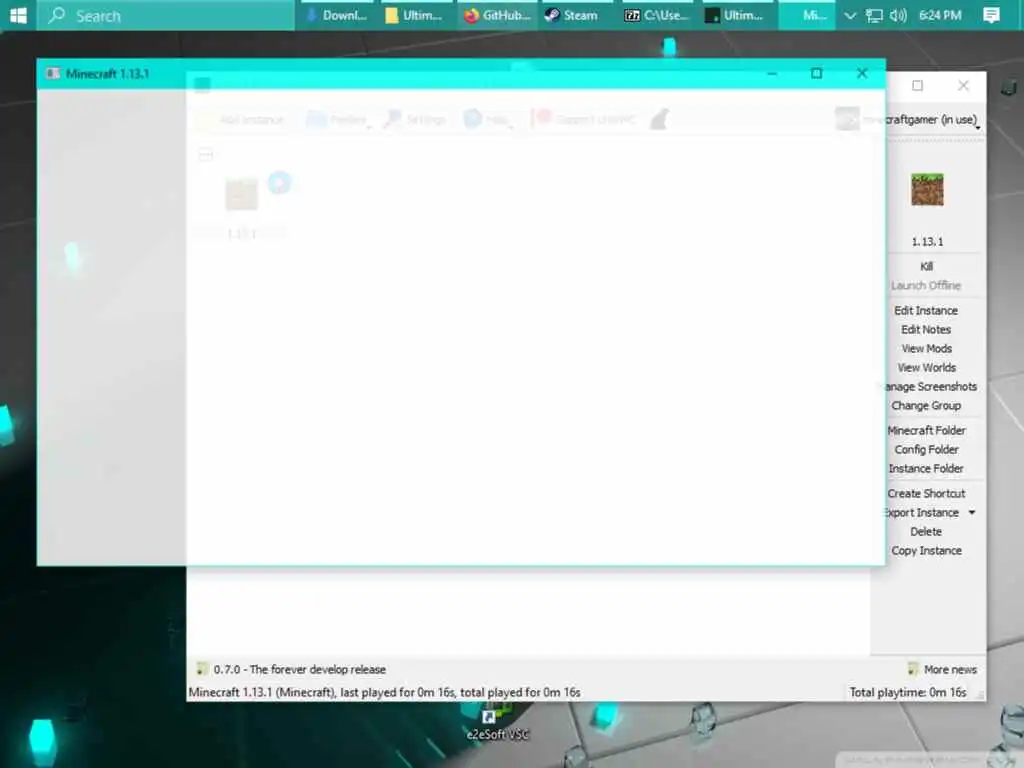The height and width of the screenshot is (768, 1024).
Task: Click the Total playtime: 0m 16s status text
Action: coord(908,692)
